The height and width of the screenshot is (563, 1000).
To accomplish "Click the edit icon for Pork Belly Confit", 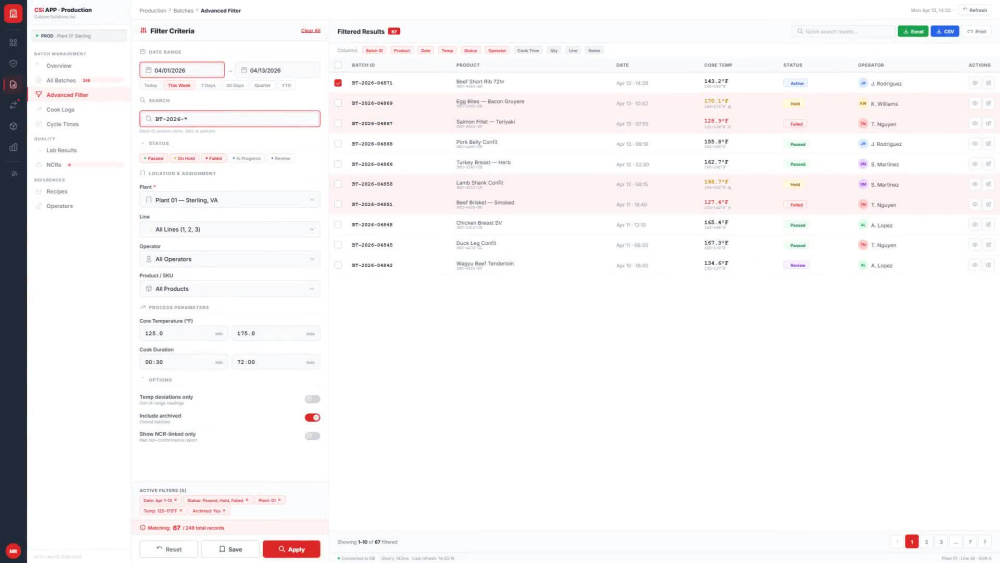I will click(989, 144).
